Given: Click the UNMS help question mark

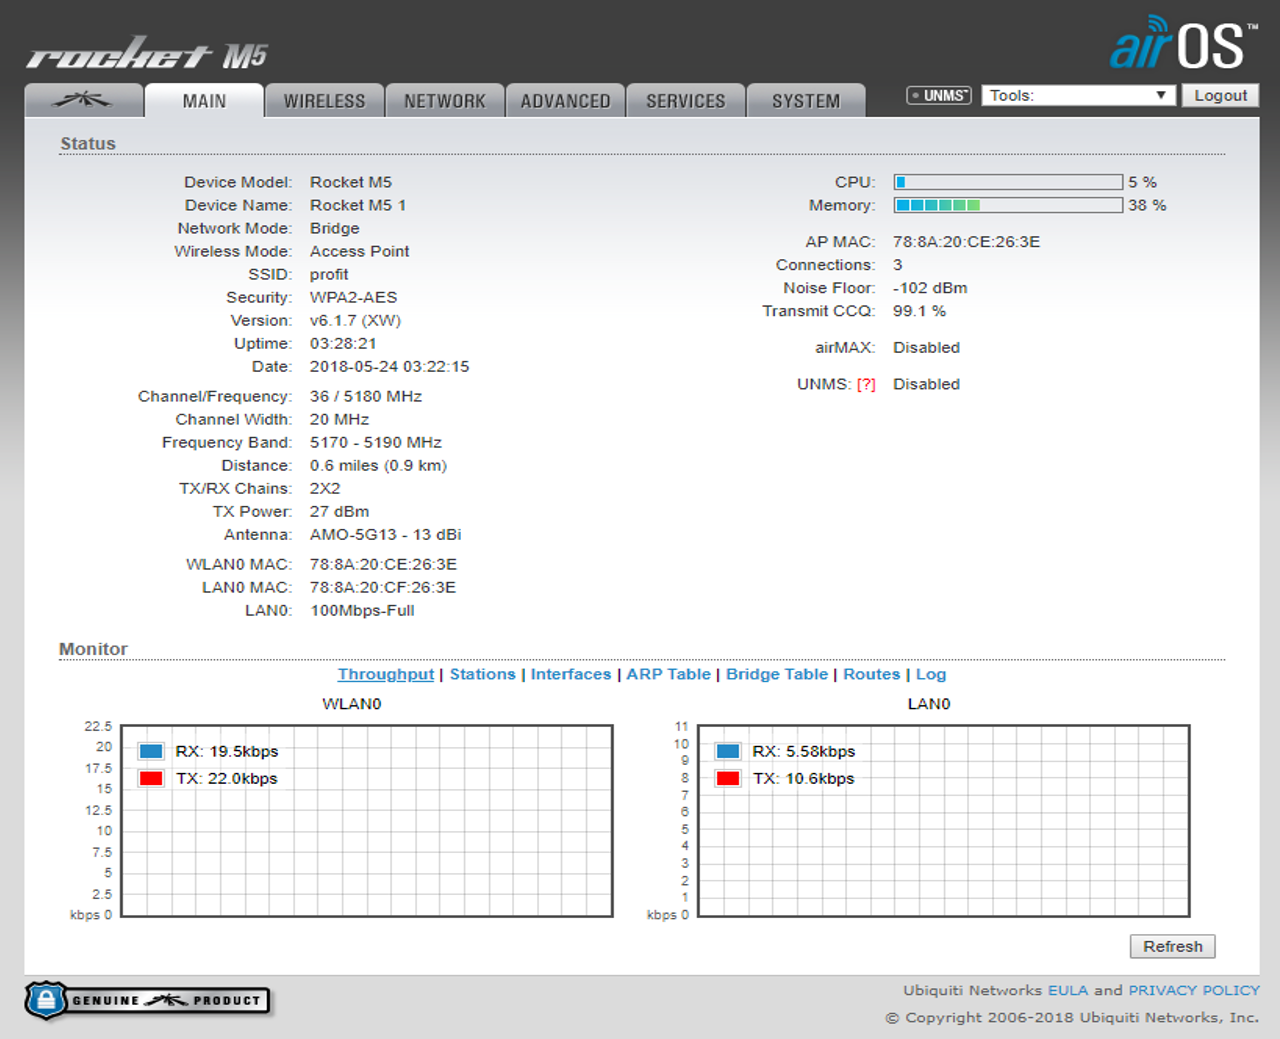Looking at the screenshot, I should coord(866,385).
